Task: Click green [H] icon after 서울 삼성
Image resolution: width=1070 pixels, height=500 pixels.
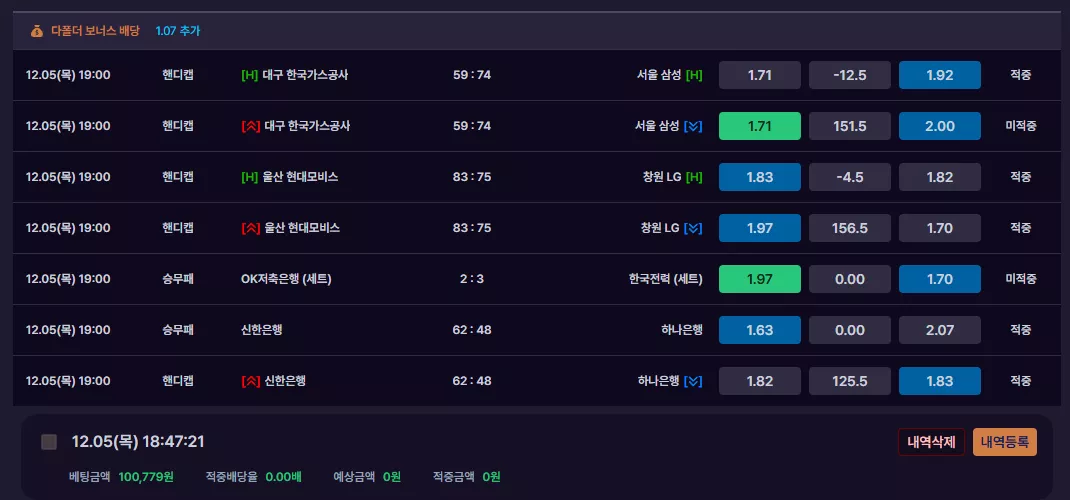Action: pyautogui.click(x=694, y=75)
